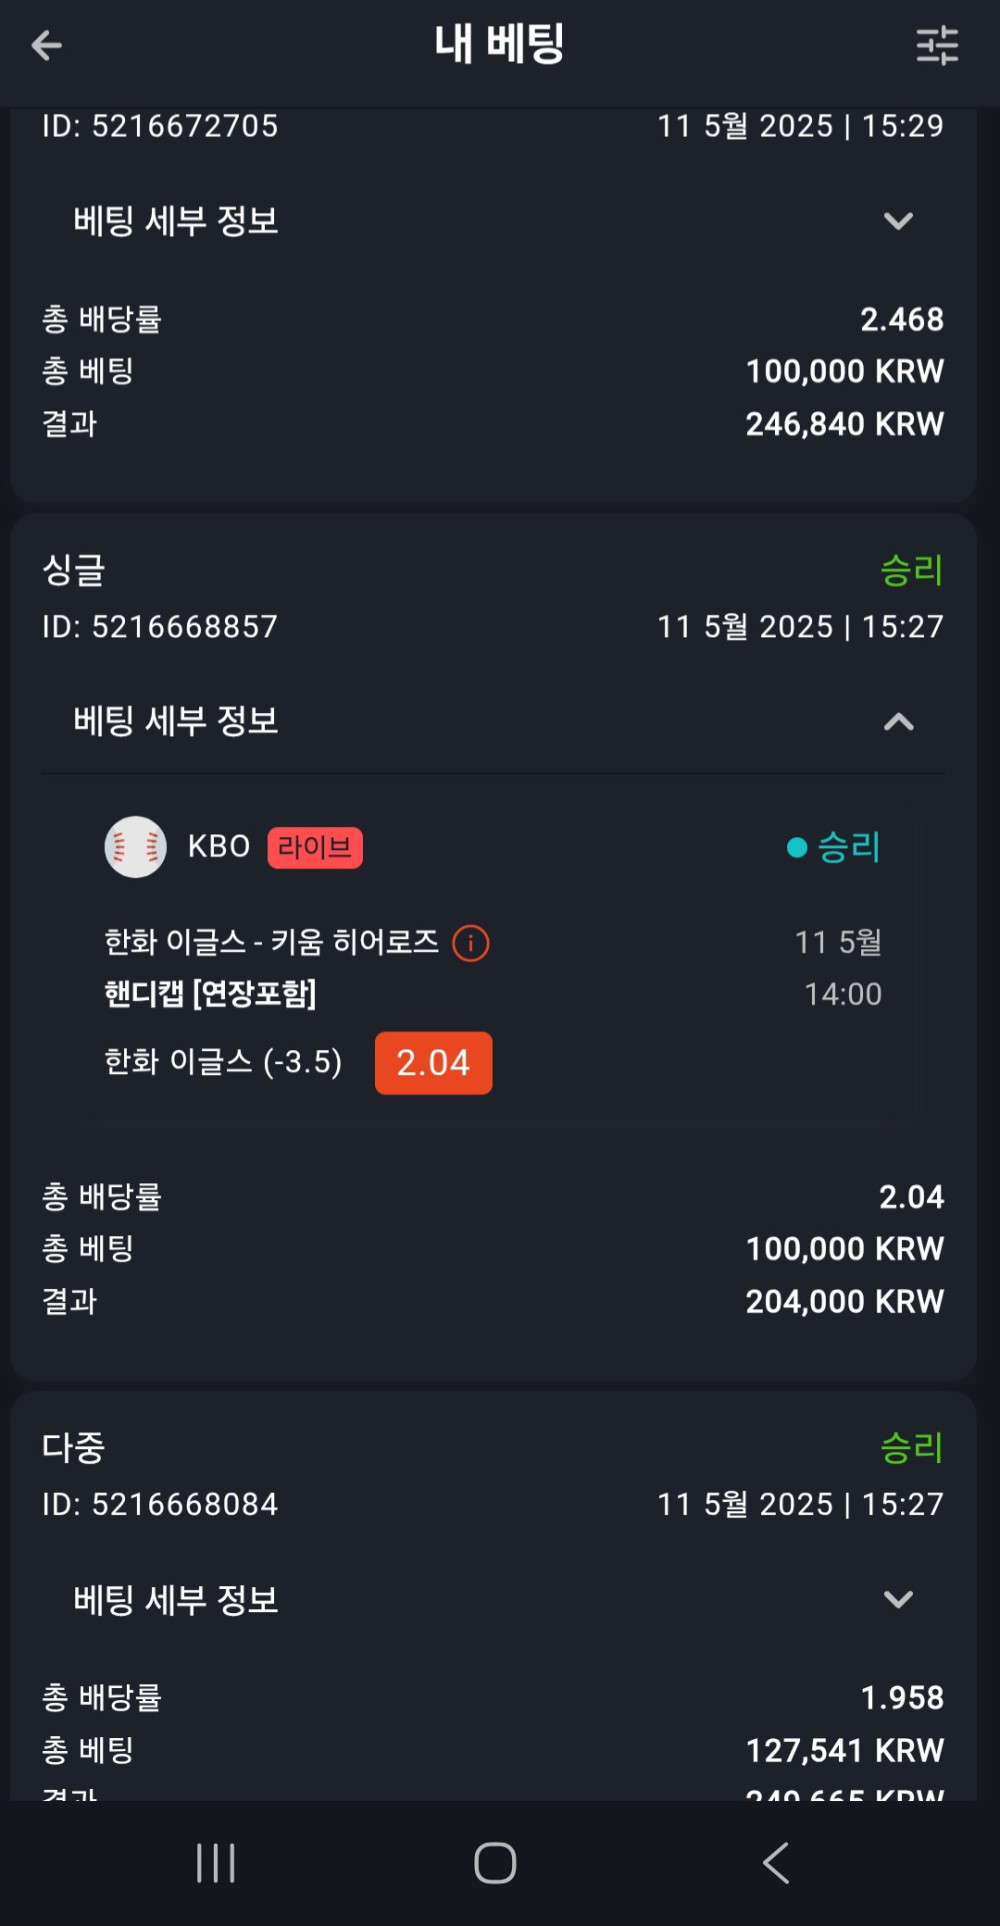Tap bet ID 5216668857 text
The width and height of the screenshot is (1000, 1926).
[160, 627]
